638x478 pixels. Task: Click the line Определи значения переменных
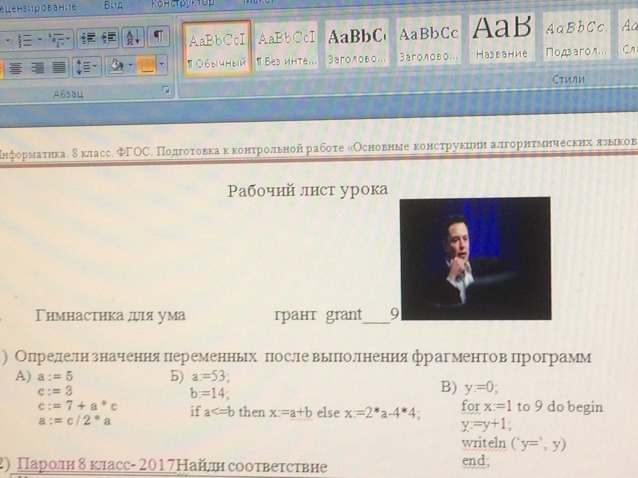303,356
